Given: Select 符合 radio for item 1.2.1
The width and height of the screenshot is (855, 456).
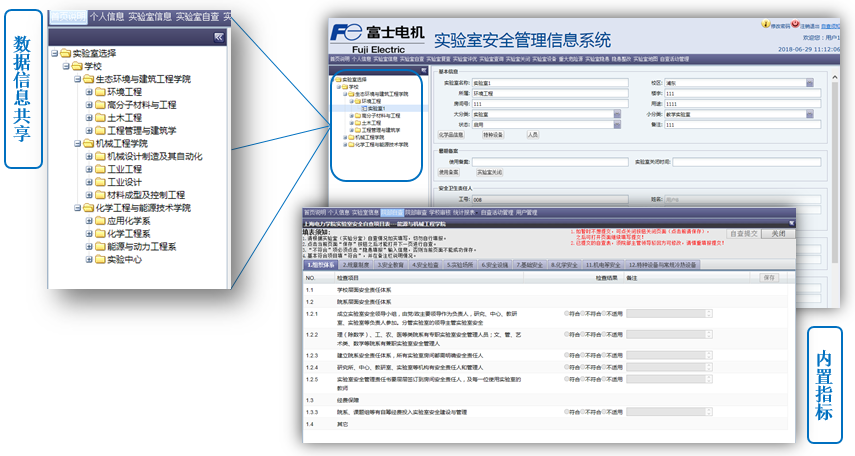Looking at the screenshot, I should tap(566, 313).
